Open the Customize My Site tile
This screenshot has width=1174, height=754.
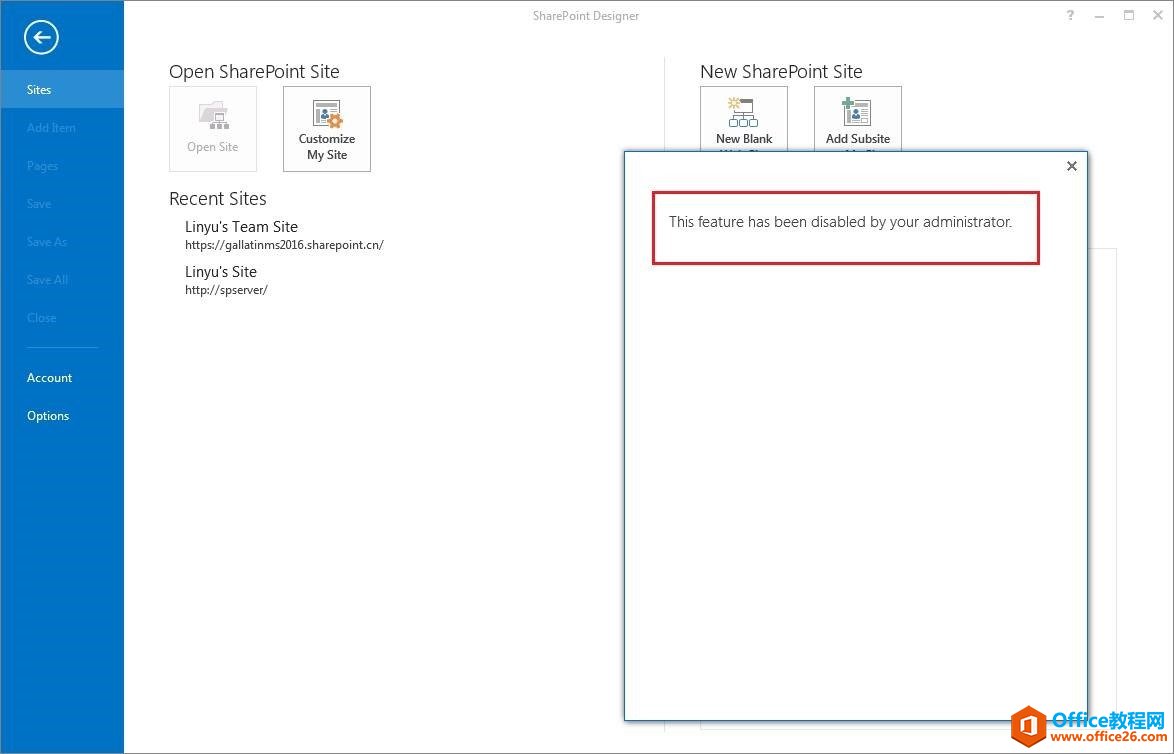click(326, 129)
